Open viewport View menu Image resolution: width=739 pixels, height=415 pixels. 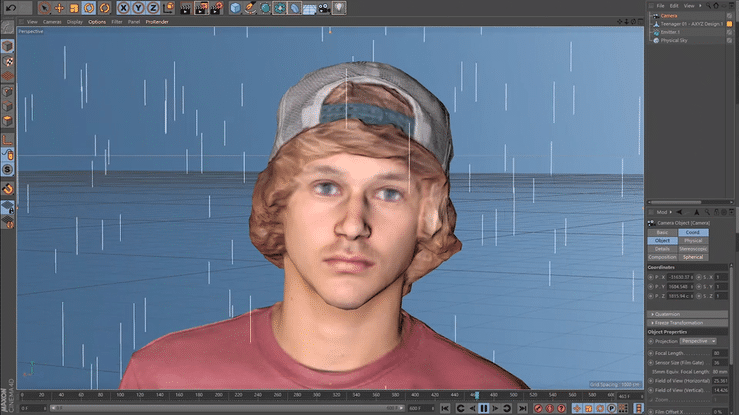pyautogui.click(x=32, y=22)
